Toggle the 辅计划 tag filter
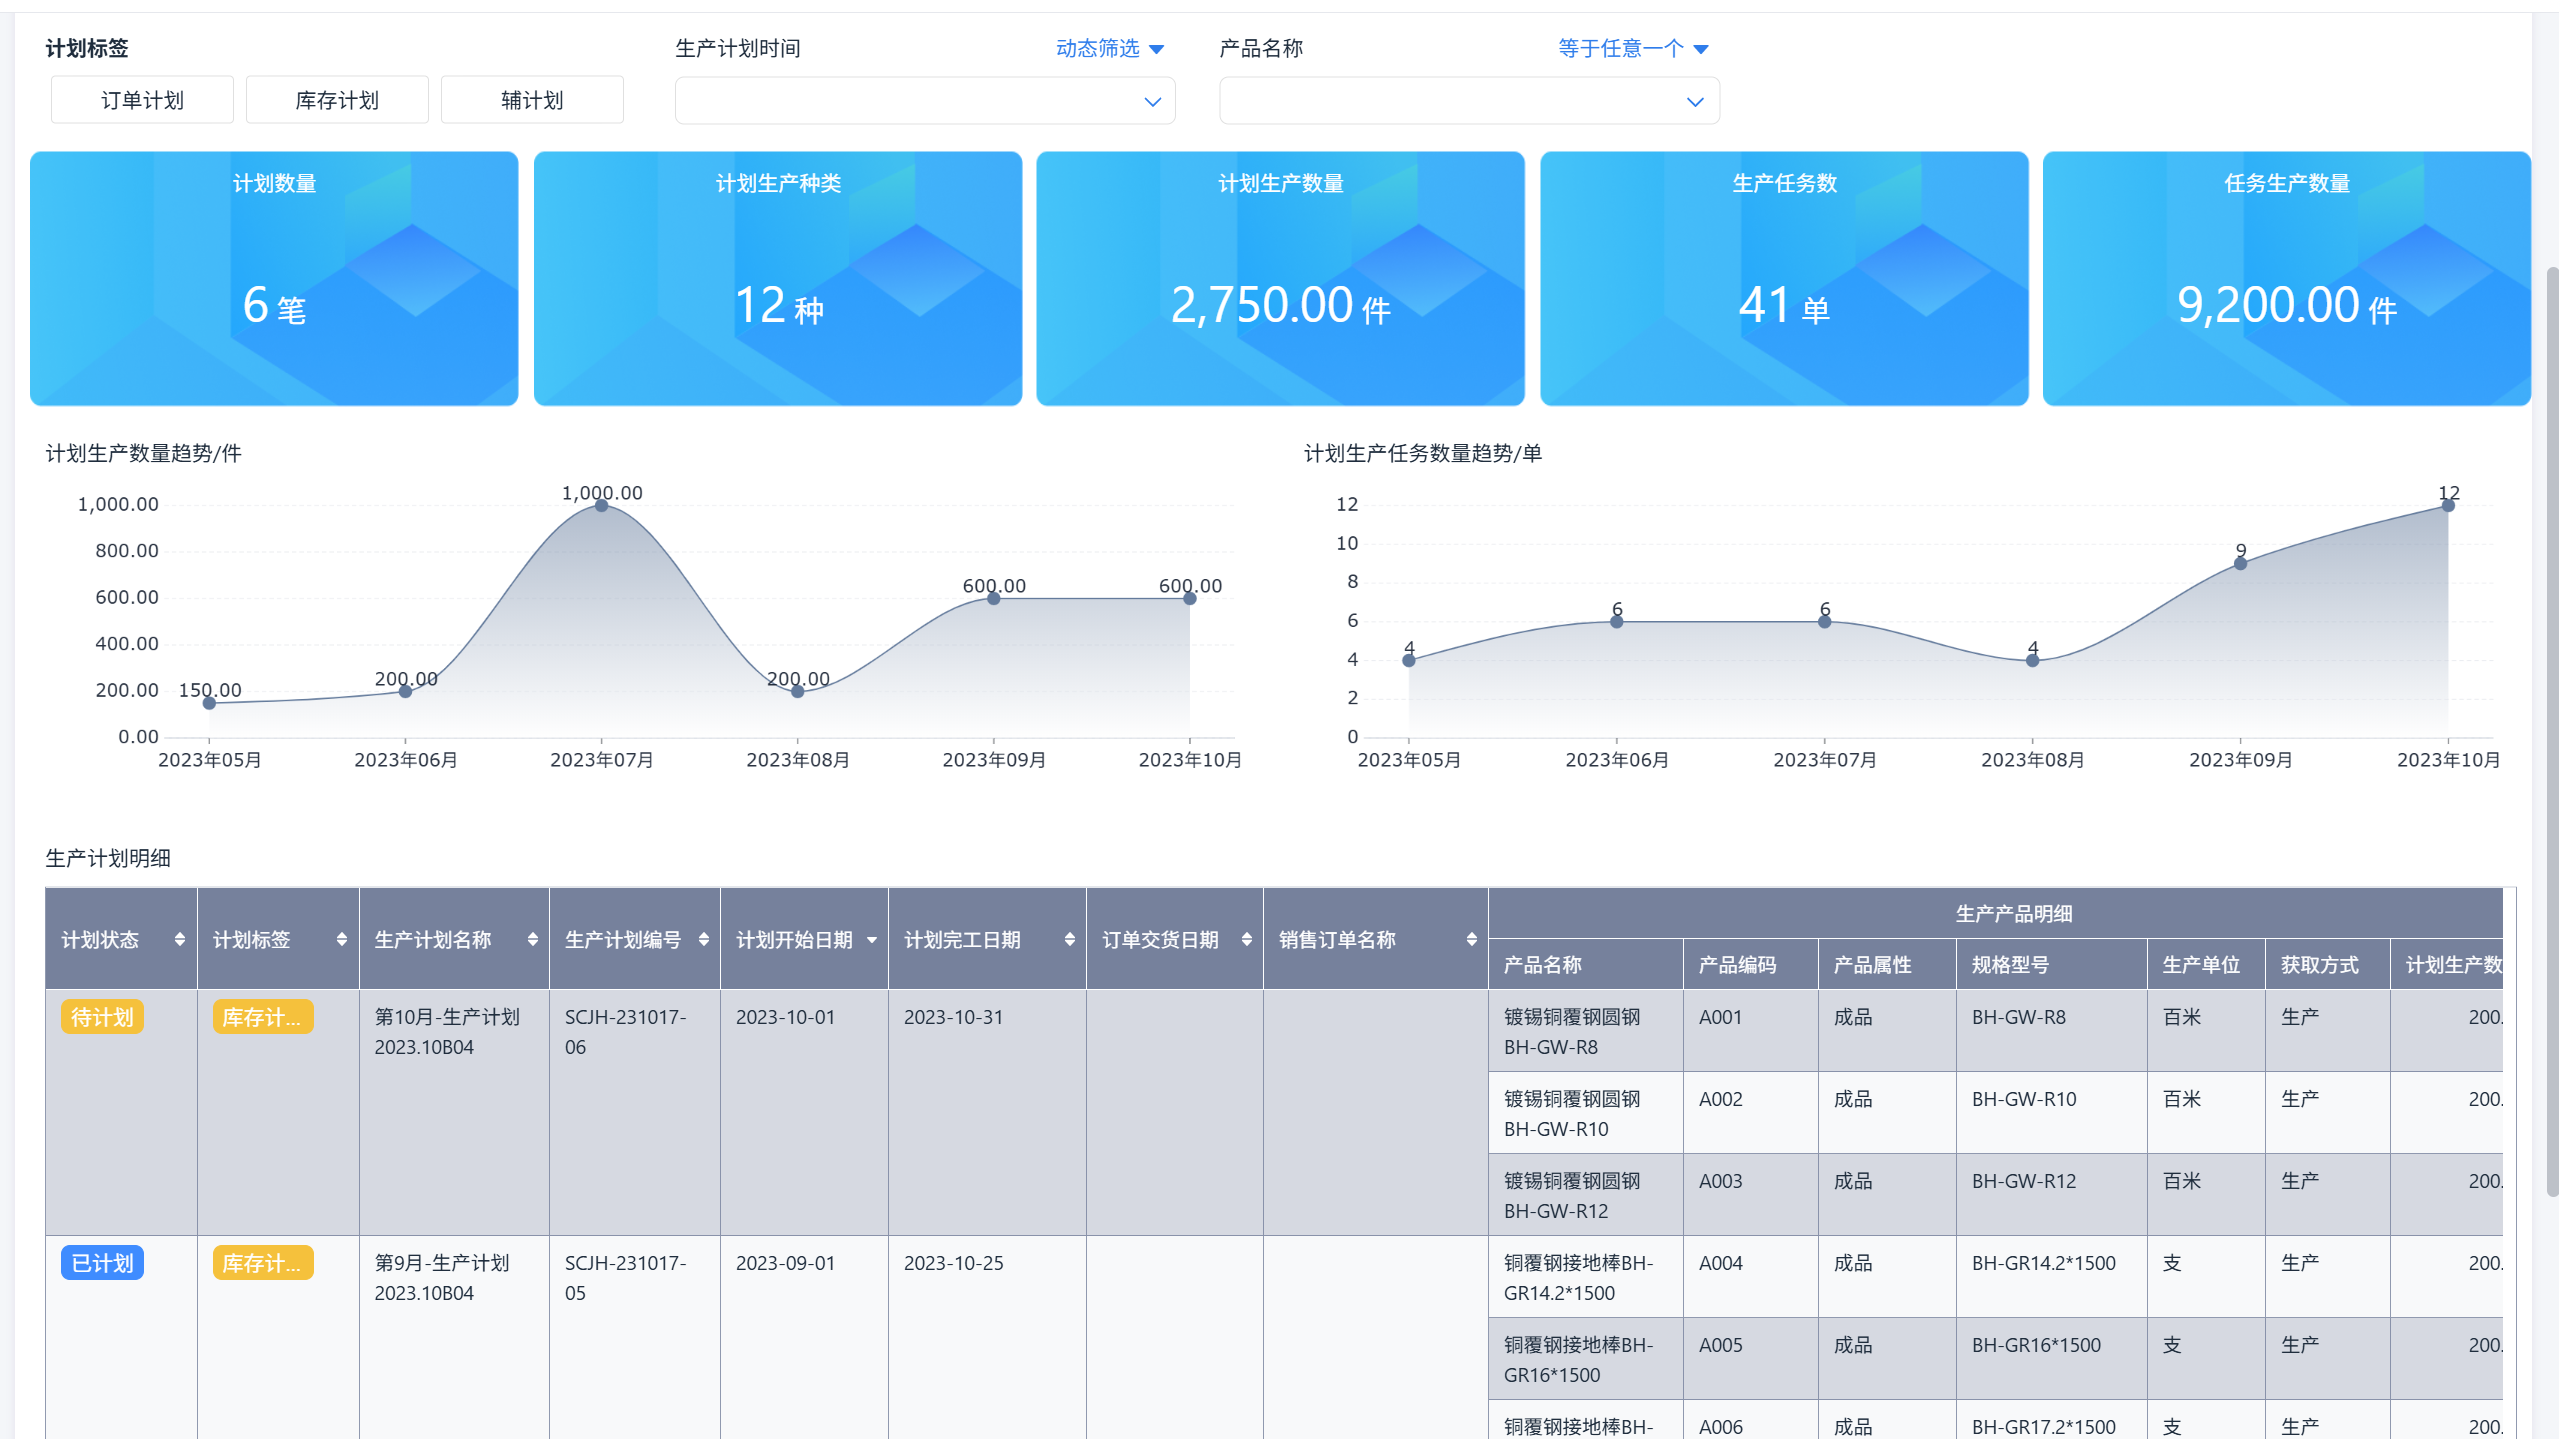2559x1439 pixels. (532, 100)
